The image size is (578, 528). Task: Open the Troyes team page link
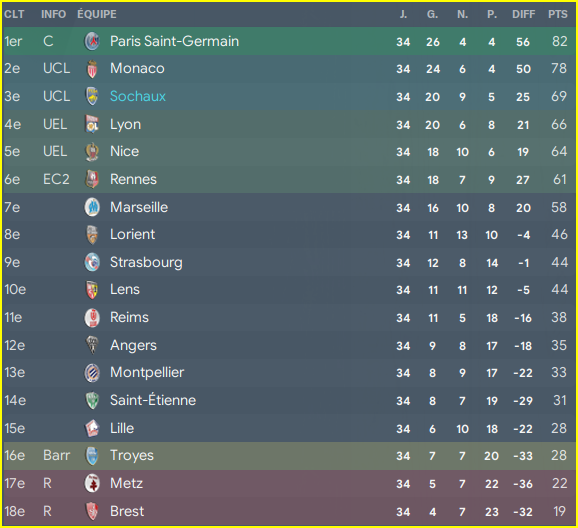tap(132, 456)
